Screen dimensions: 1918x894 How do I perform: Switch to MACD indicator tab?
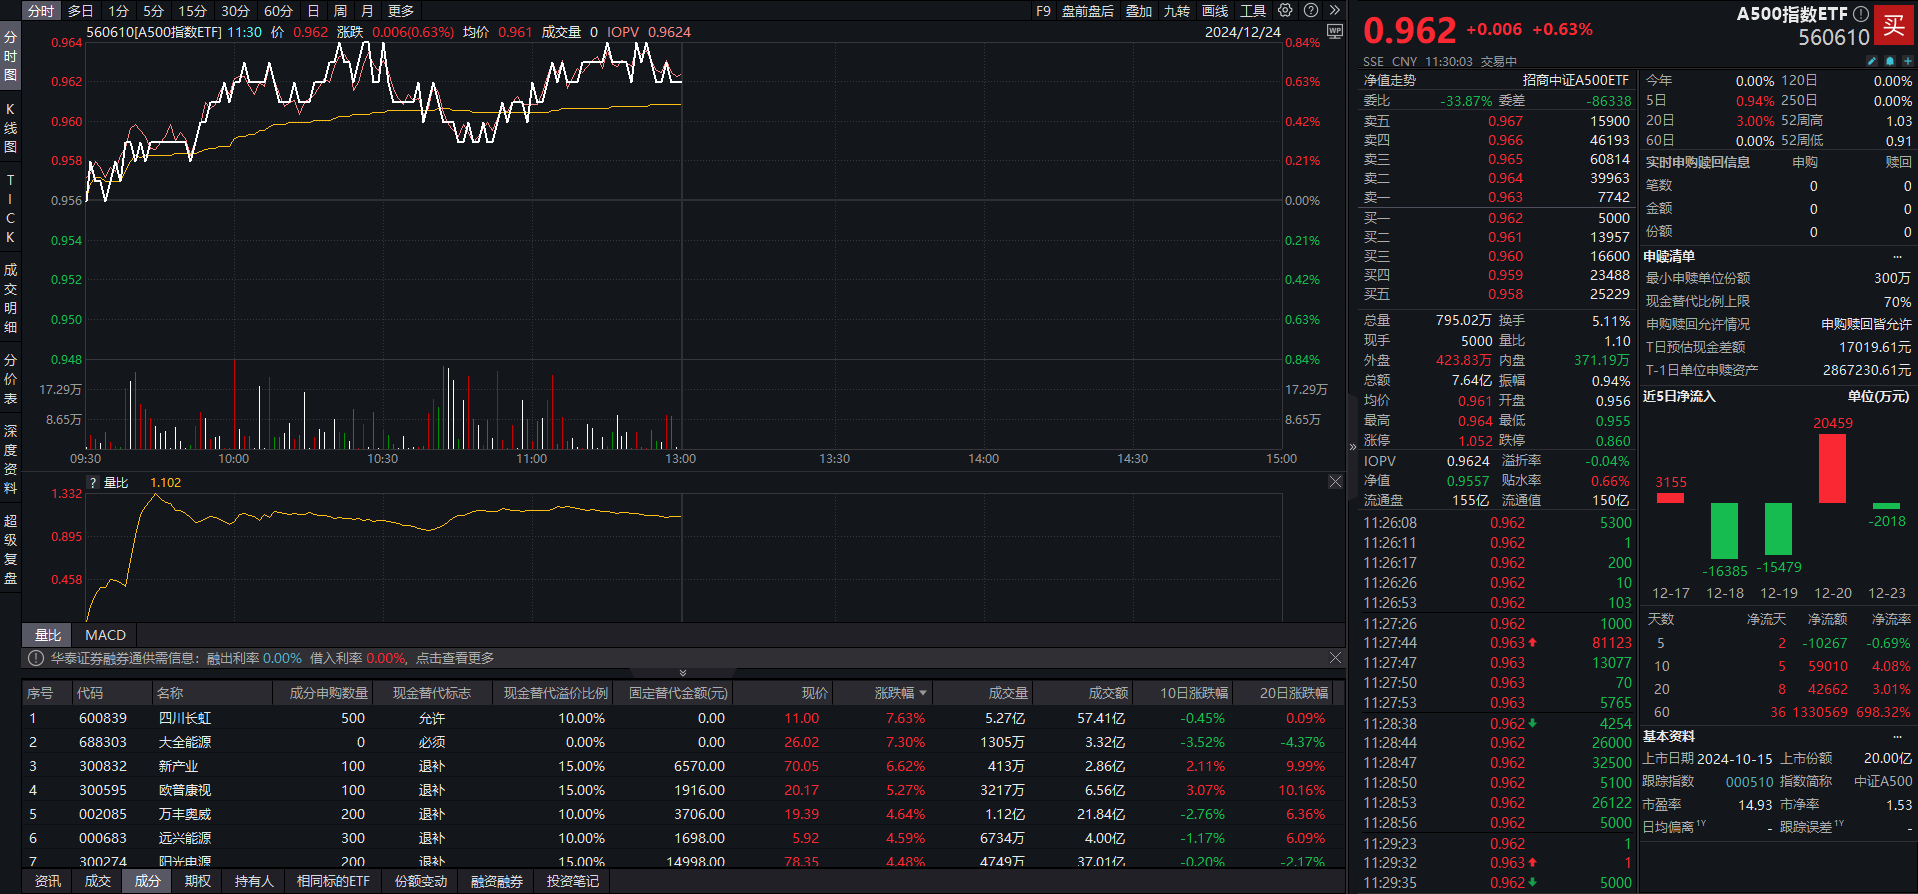105,635
